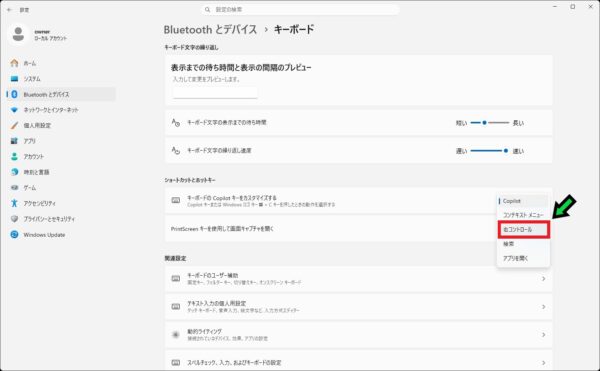Open テキスト入力の個人用設定 row

pos(359,307)
